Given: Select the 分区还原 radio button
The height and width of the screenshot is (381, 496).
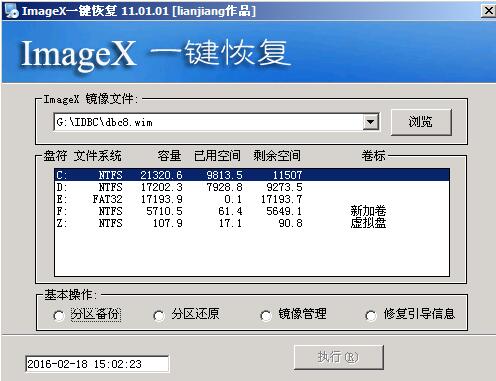Looking at the screenshot, I should [x=159, y=315].
